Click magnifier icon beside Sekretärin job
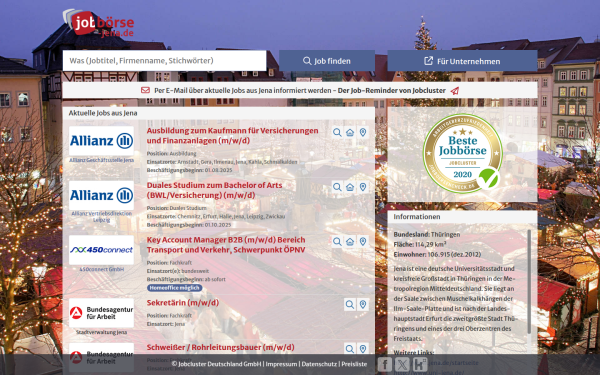 coord(350,305)
